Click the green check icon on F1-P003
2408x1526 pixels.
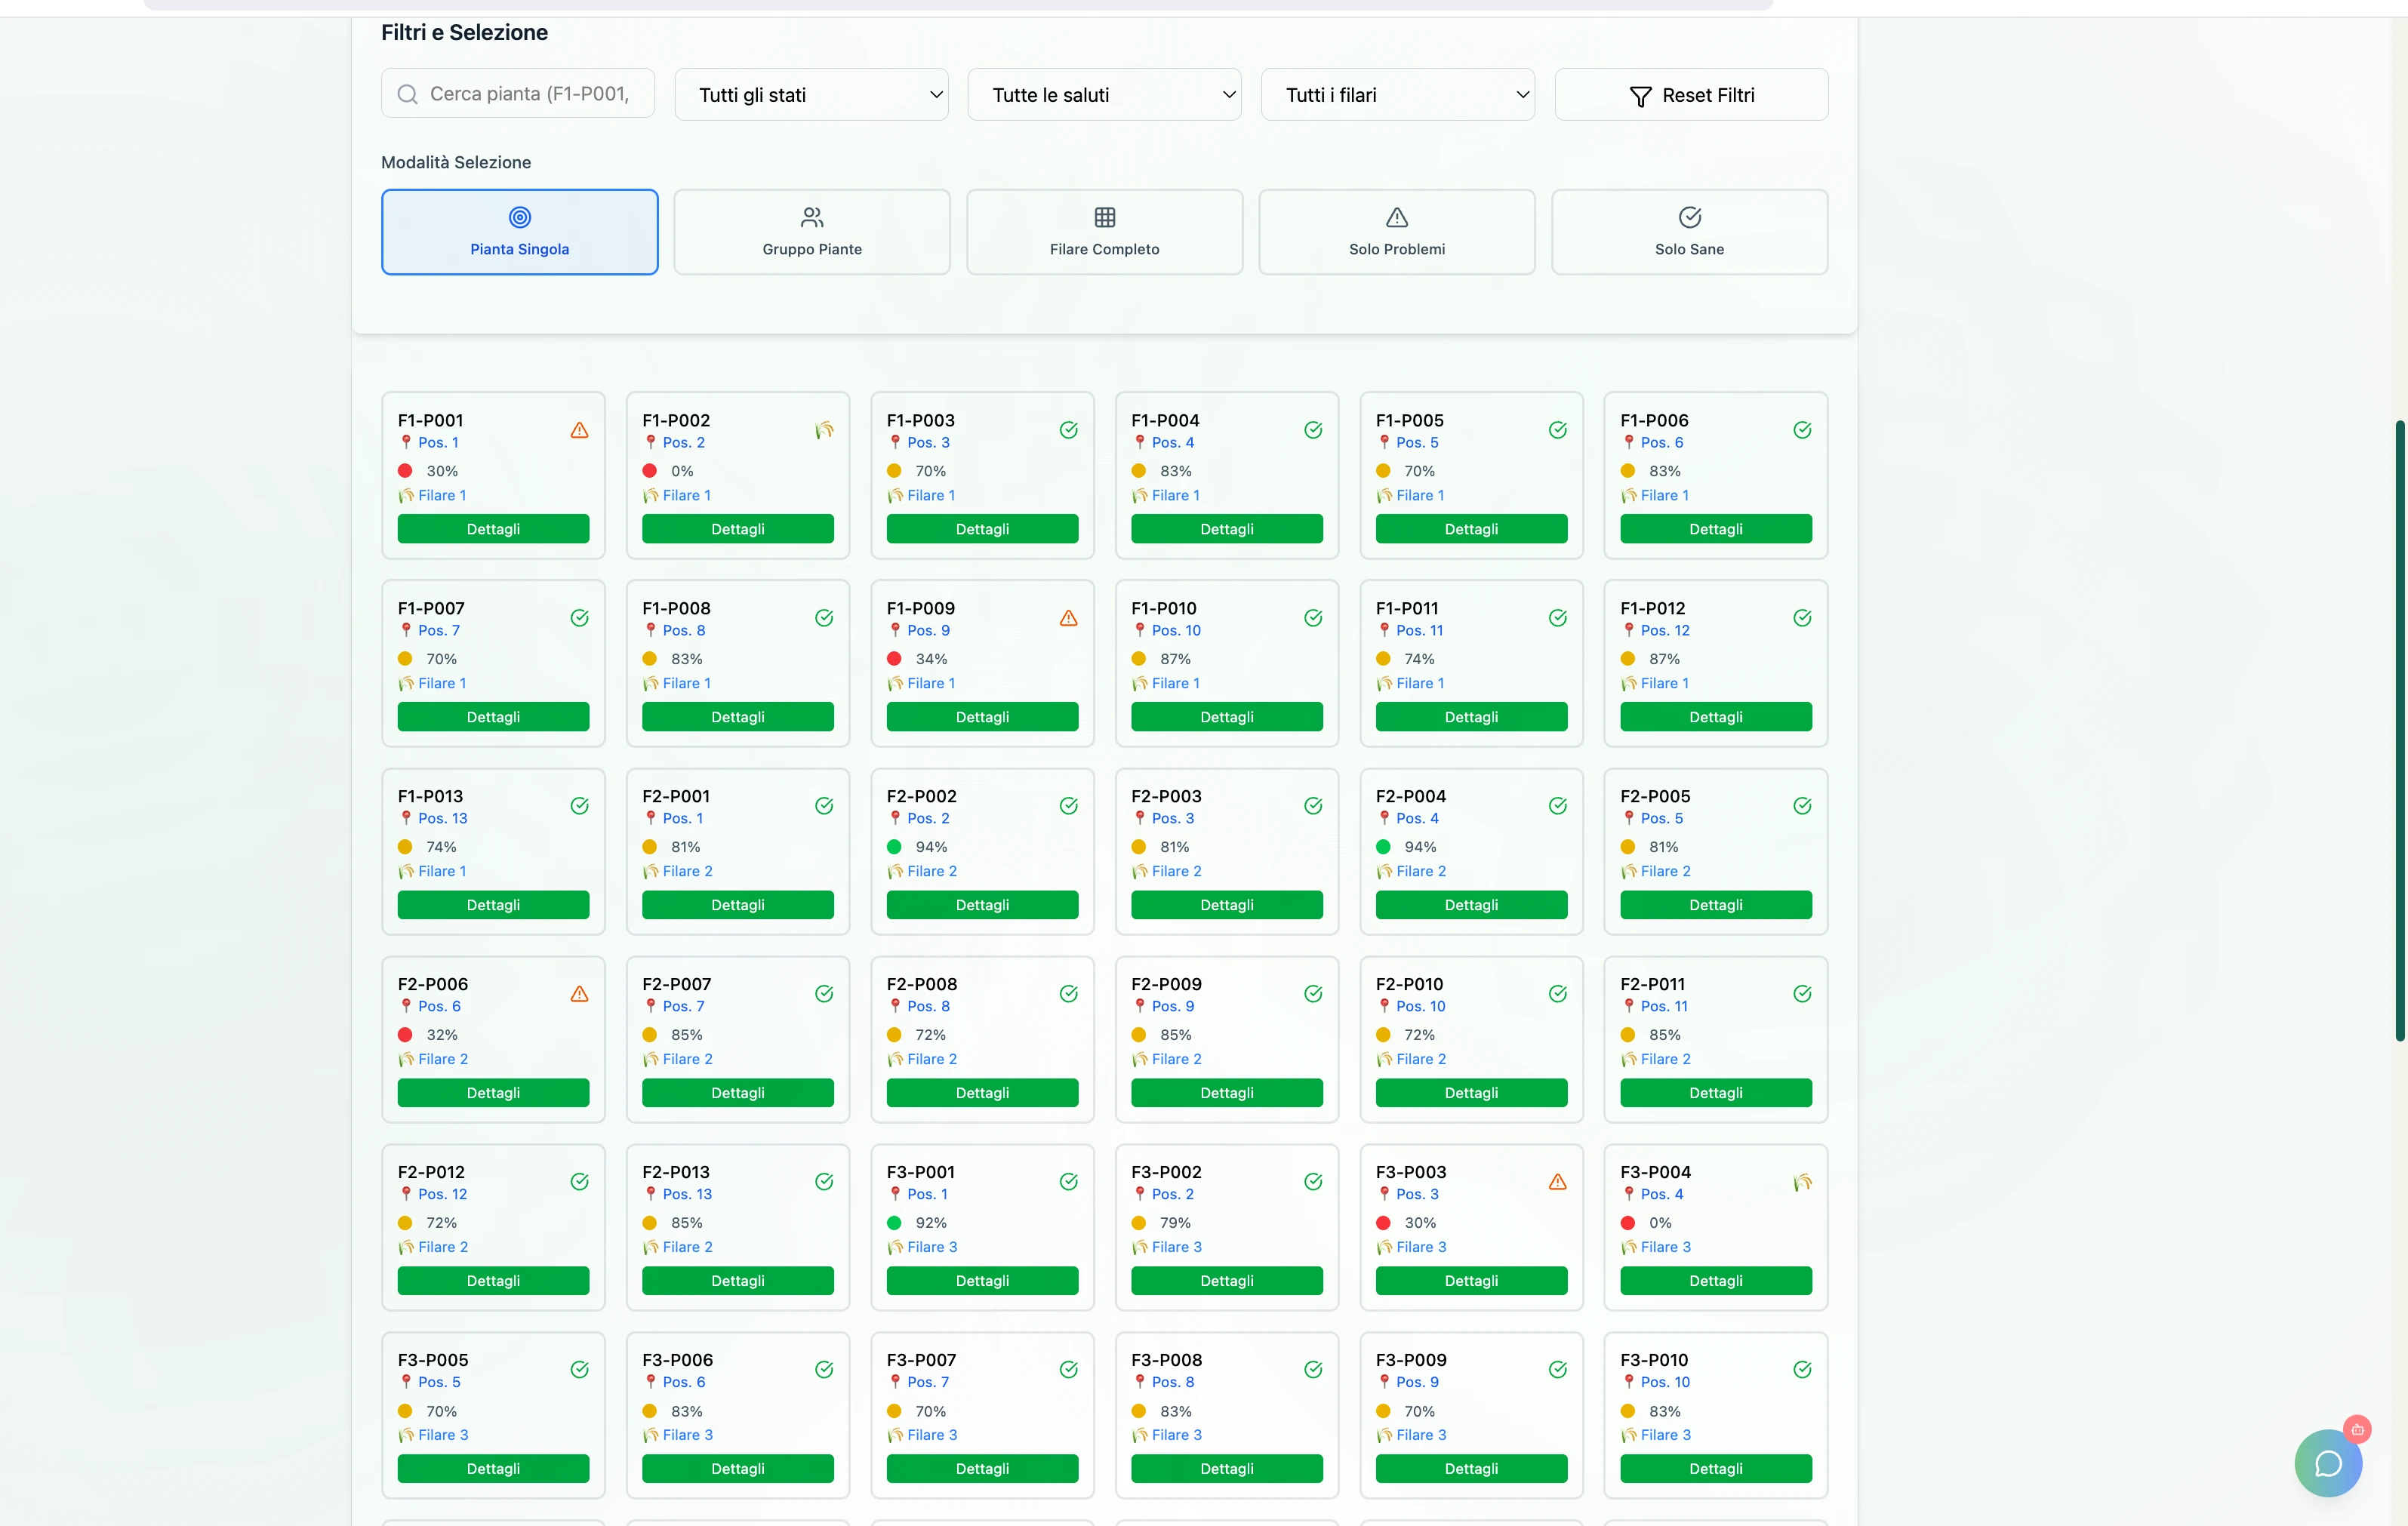(x=1068, y=430)
